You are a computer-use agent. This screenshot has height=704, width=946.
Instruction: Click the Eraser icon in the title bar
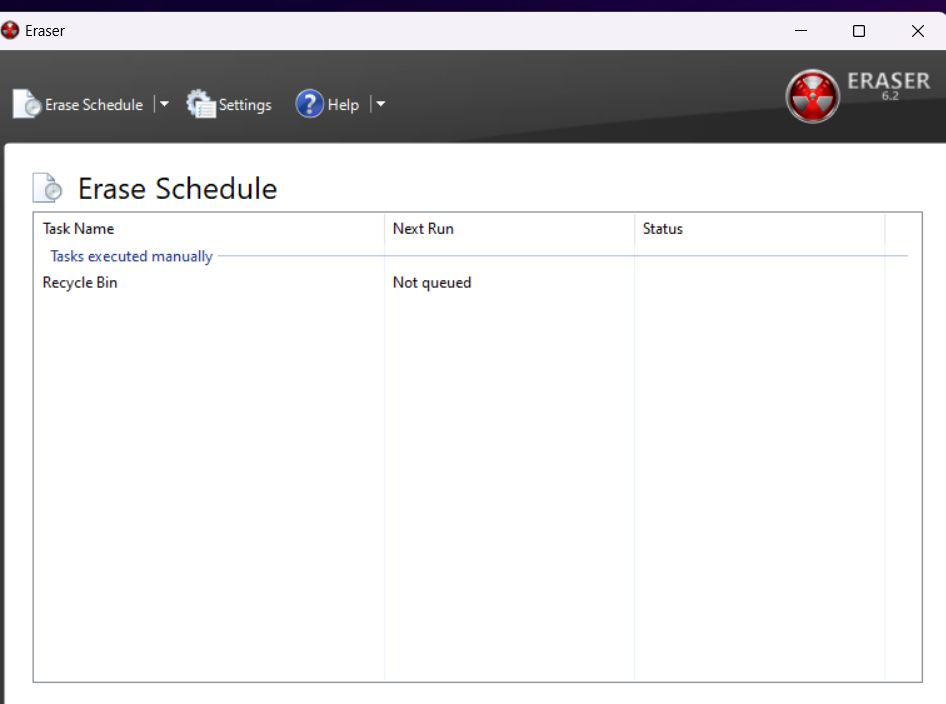coord(10,30)
